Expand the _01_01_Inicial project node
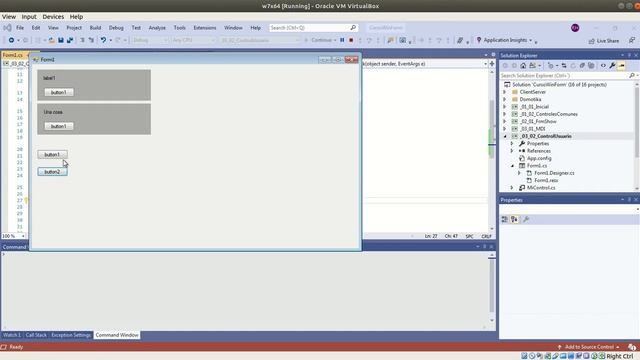The height and width of the screenshot is (360, 640). (x=505, y=107)
